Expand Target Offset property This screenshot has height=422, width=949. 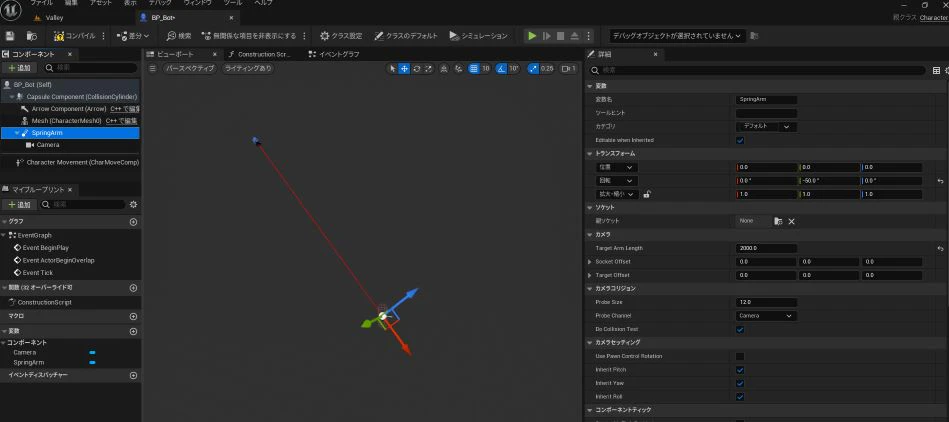click(x=590, y=275)
